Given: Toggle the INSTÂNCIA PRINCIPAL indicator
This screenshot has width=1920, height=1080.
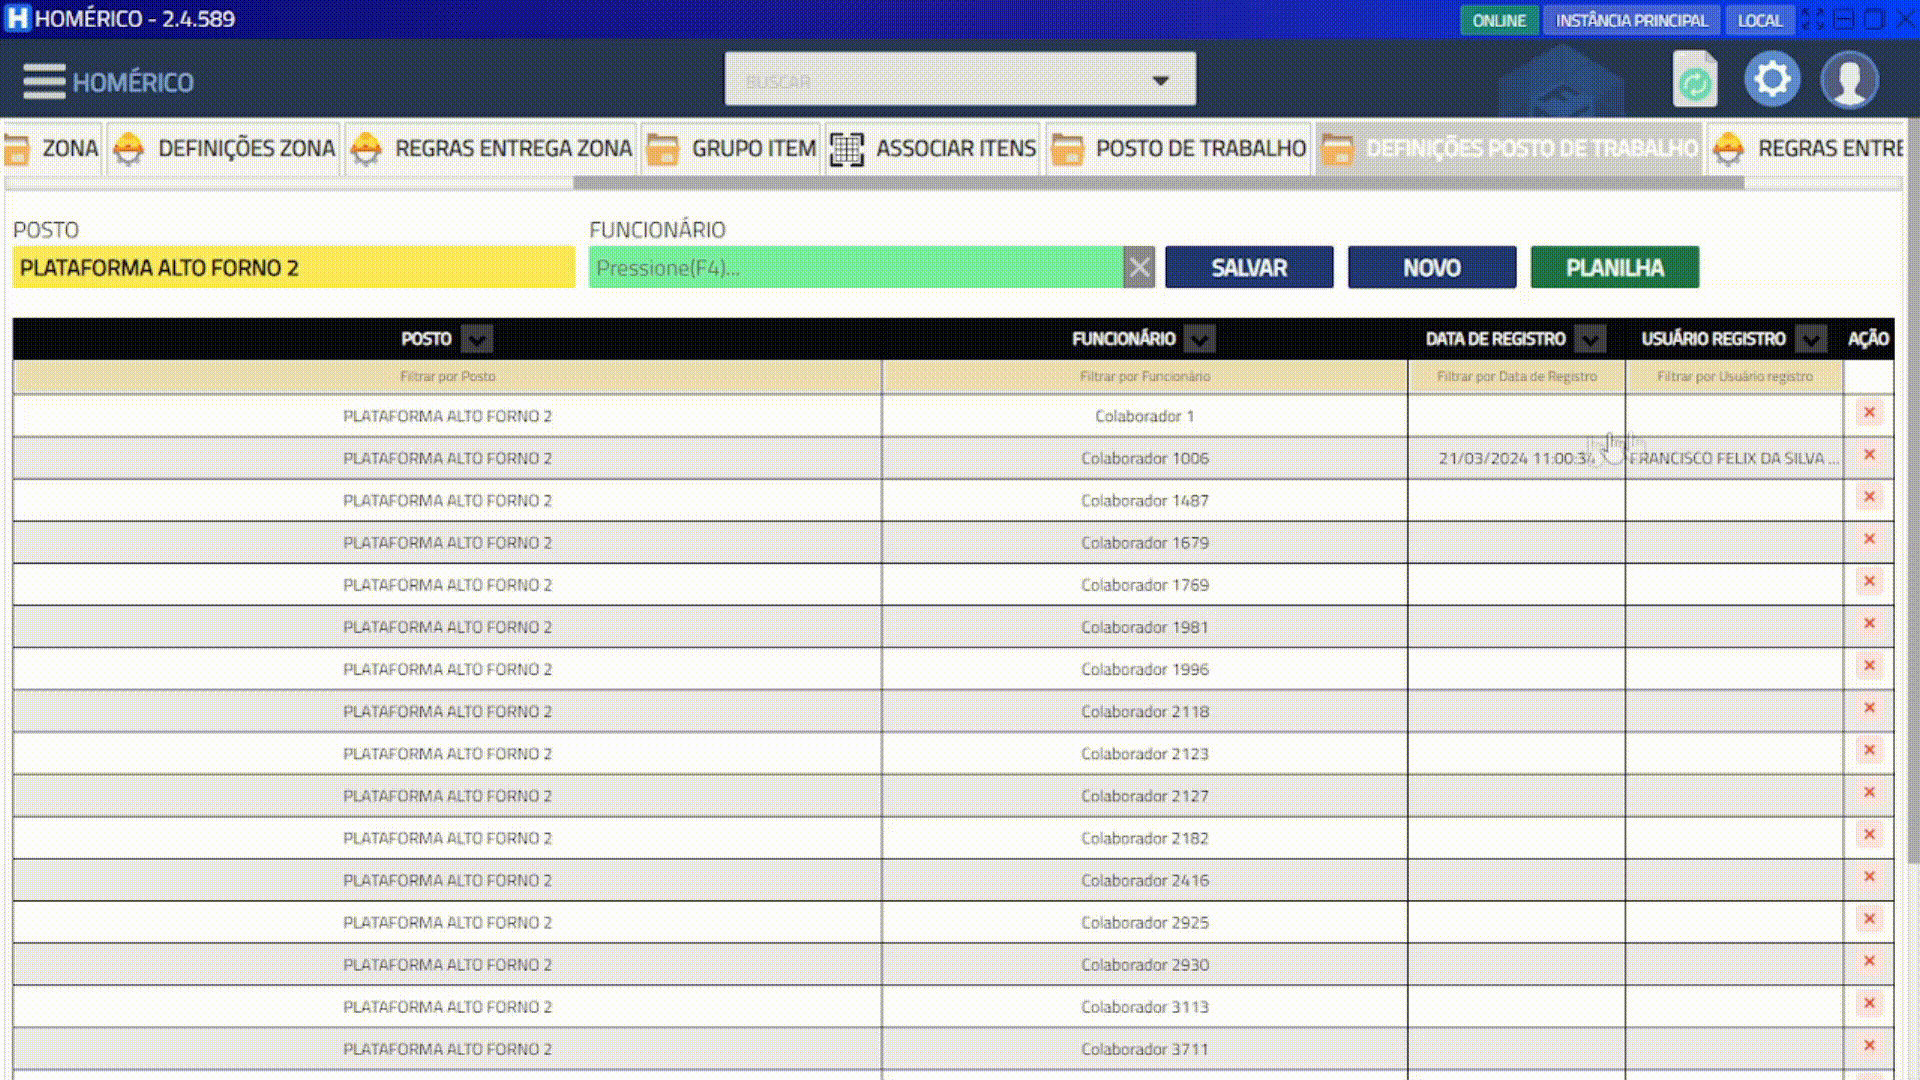Looking at the screenshot, I should (1631, 20).
